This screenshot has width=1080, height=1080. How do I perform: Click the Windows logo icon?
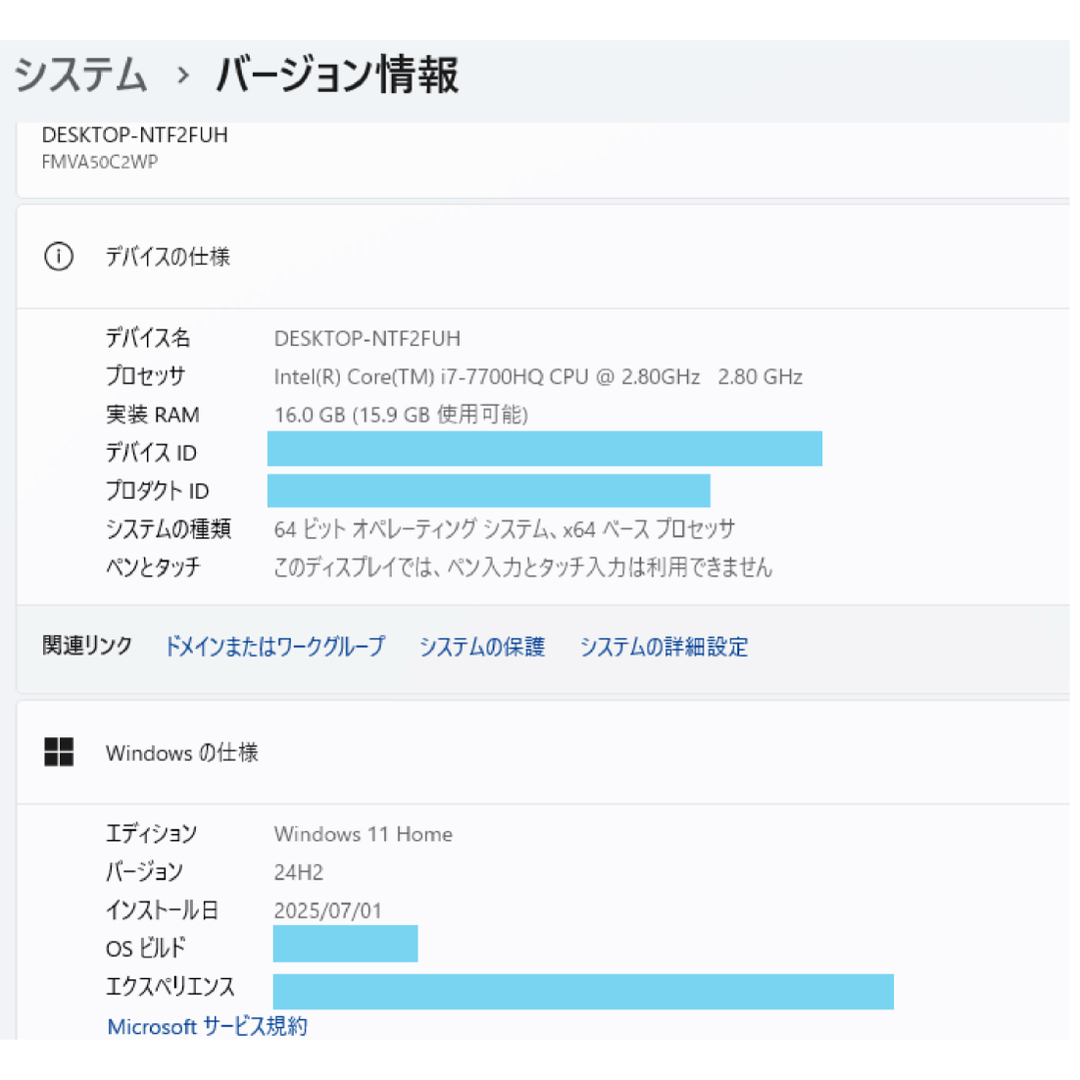point(59,752)
